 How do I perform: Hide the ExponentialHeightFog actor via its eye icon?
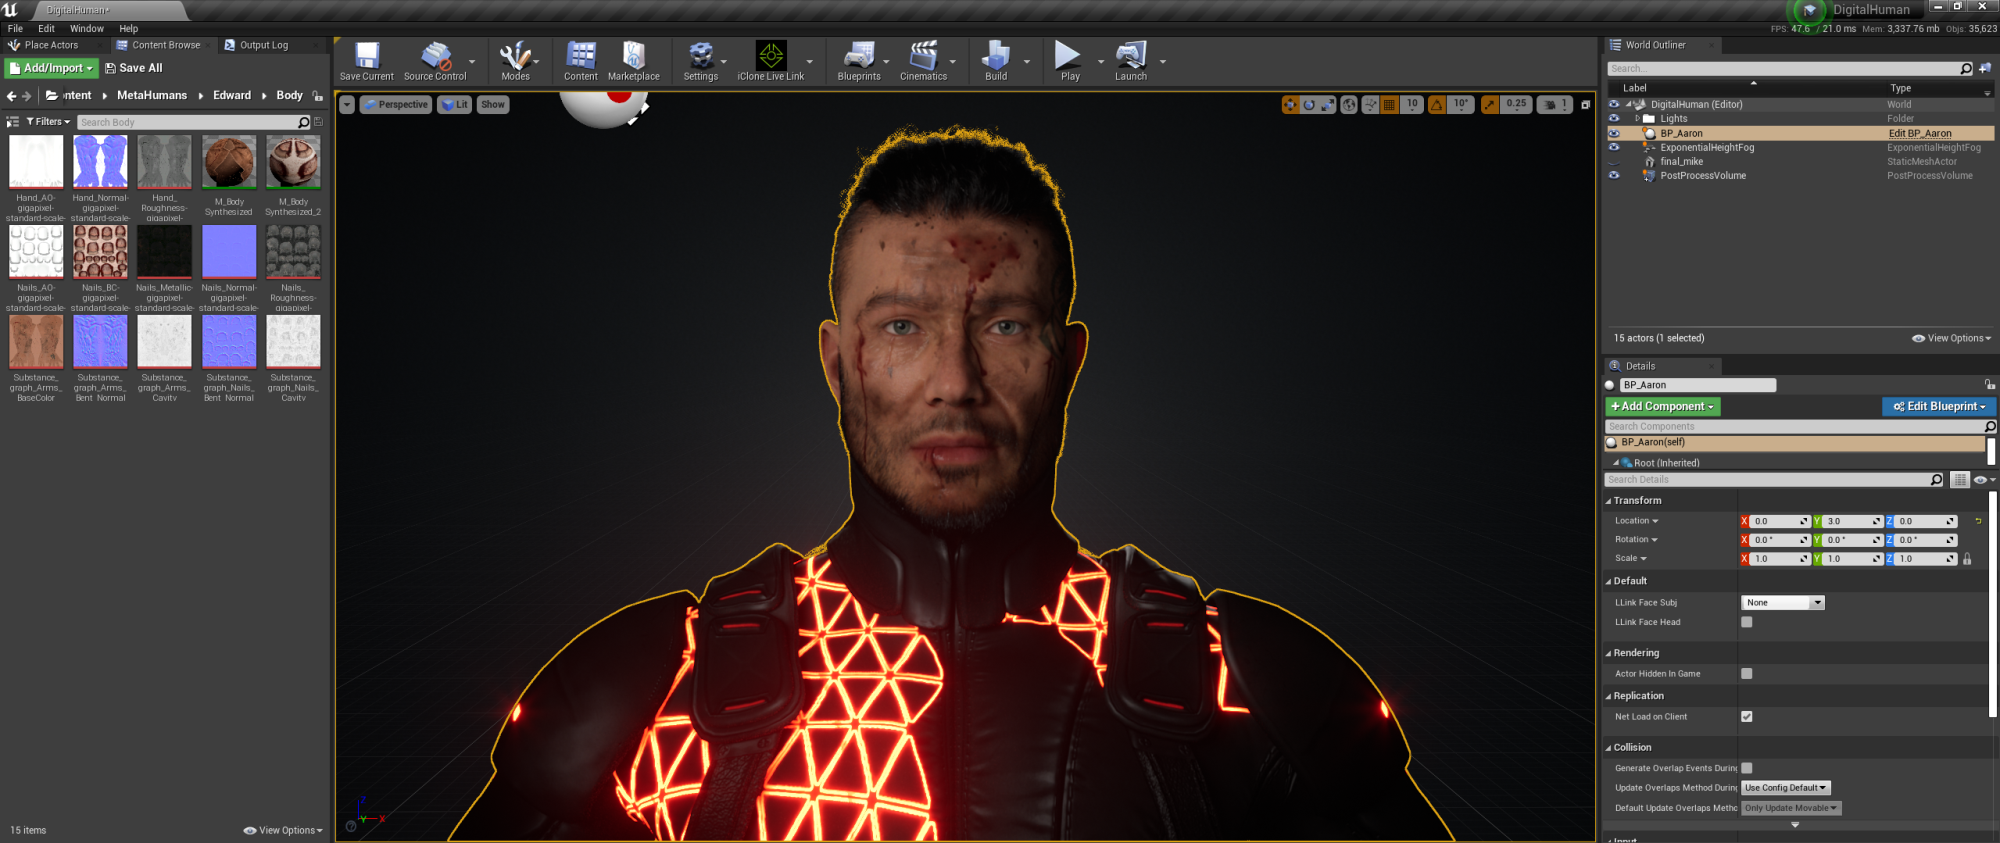pos(1613,147)
